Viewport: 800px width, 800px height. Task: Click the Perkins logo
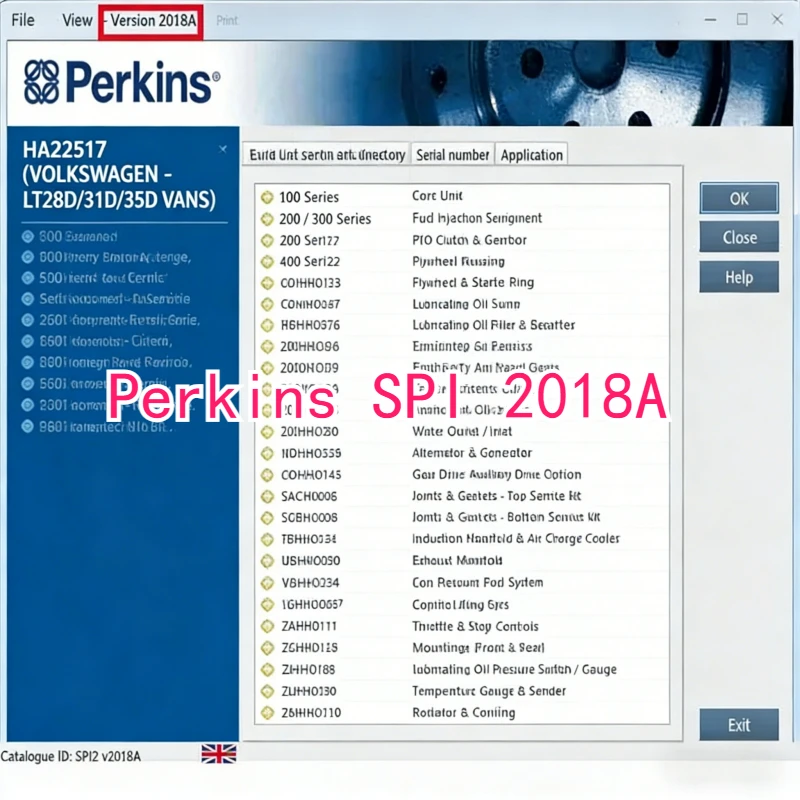coord(122,82)
